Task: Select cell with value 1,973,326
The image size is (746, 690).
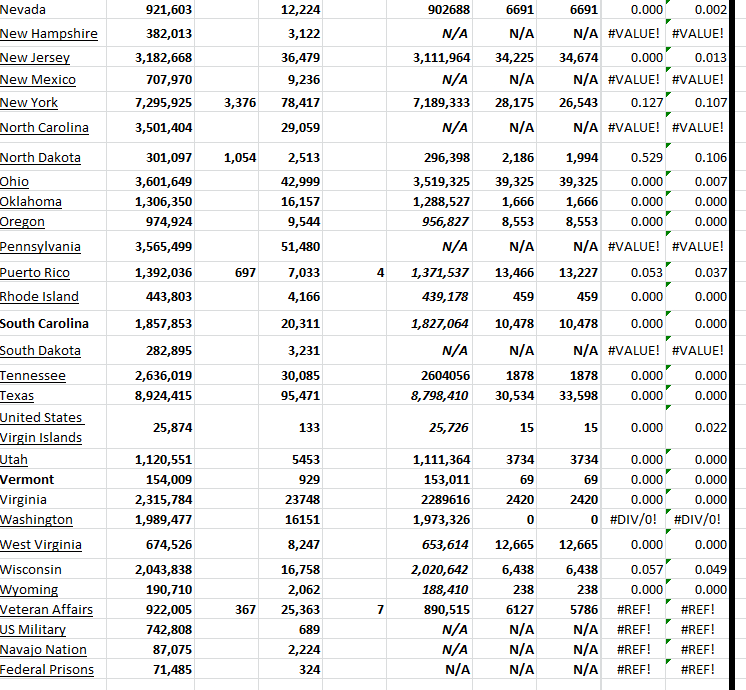Action: [430, 519]
